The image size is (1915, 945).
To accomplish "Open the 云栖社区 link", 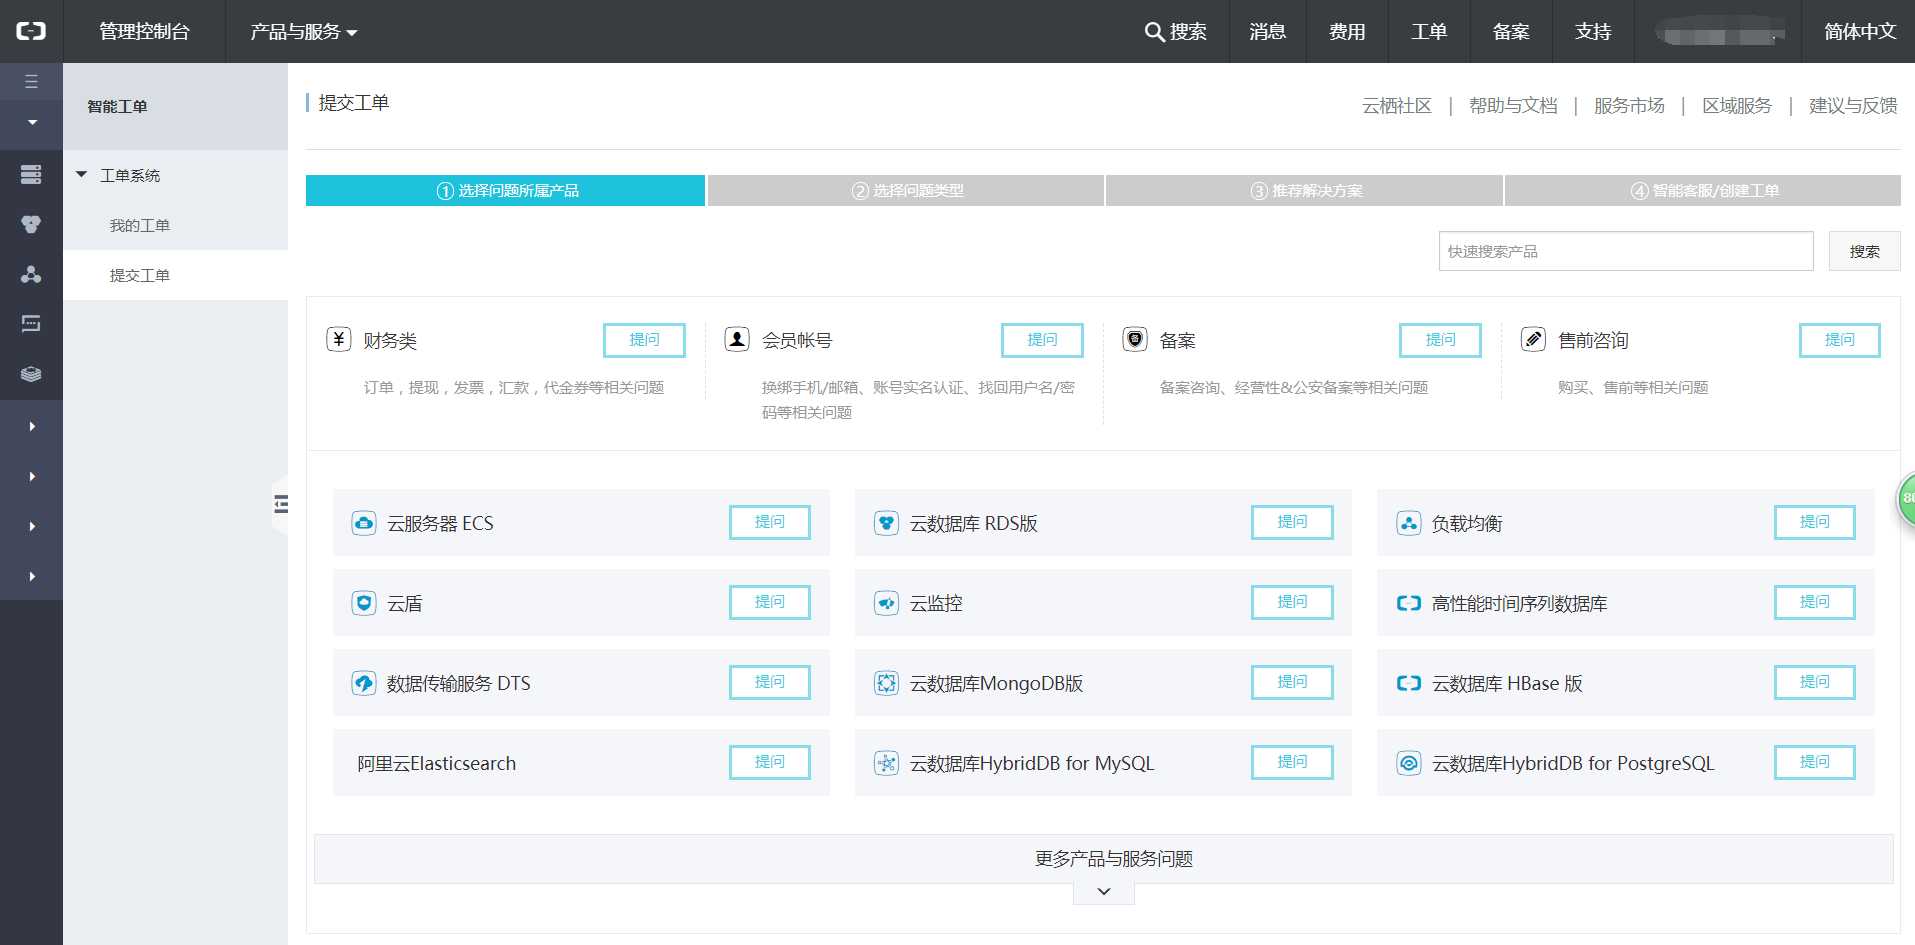I will (1396, 105).
